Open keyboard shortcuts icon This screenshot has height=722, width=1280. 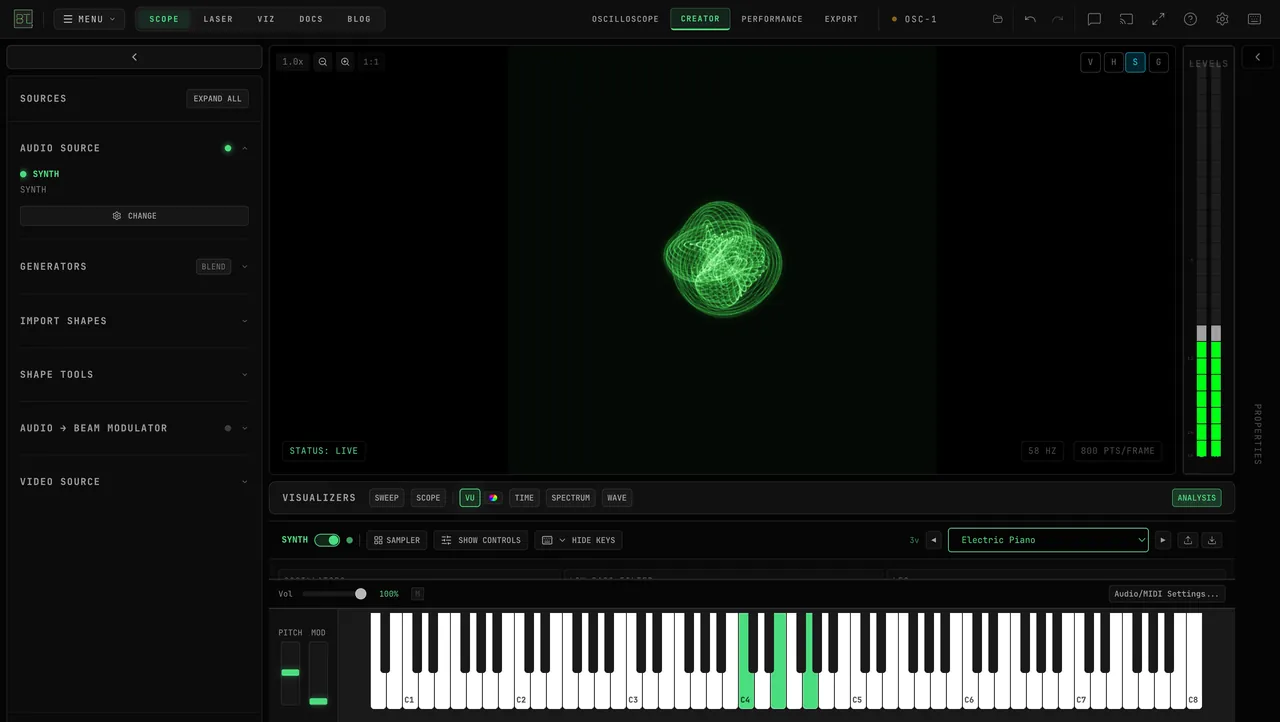(x=1254, y=19)
